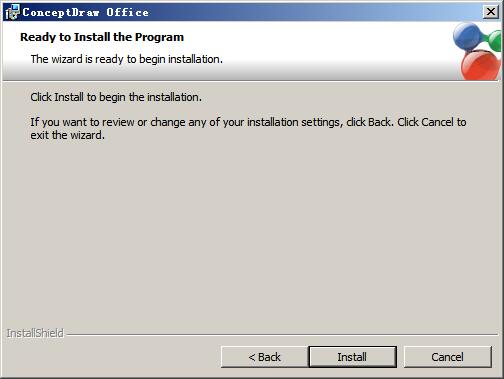Click the InstallShield label
Screen dimensions: 504x379
pyautogui.click(x=35, y=333)
